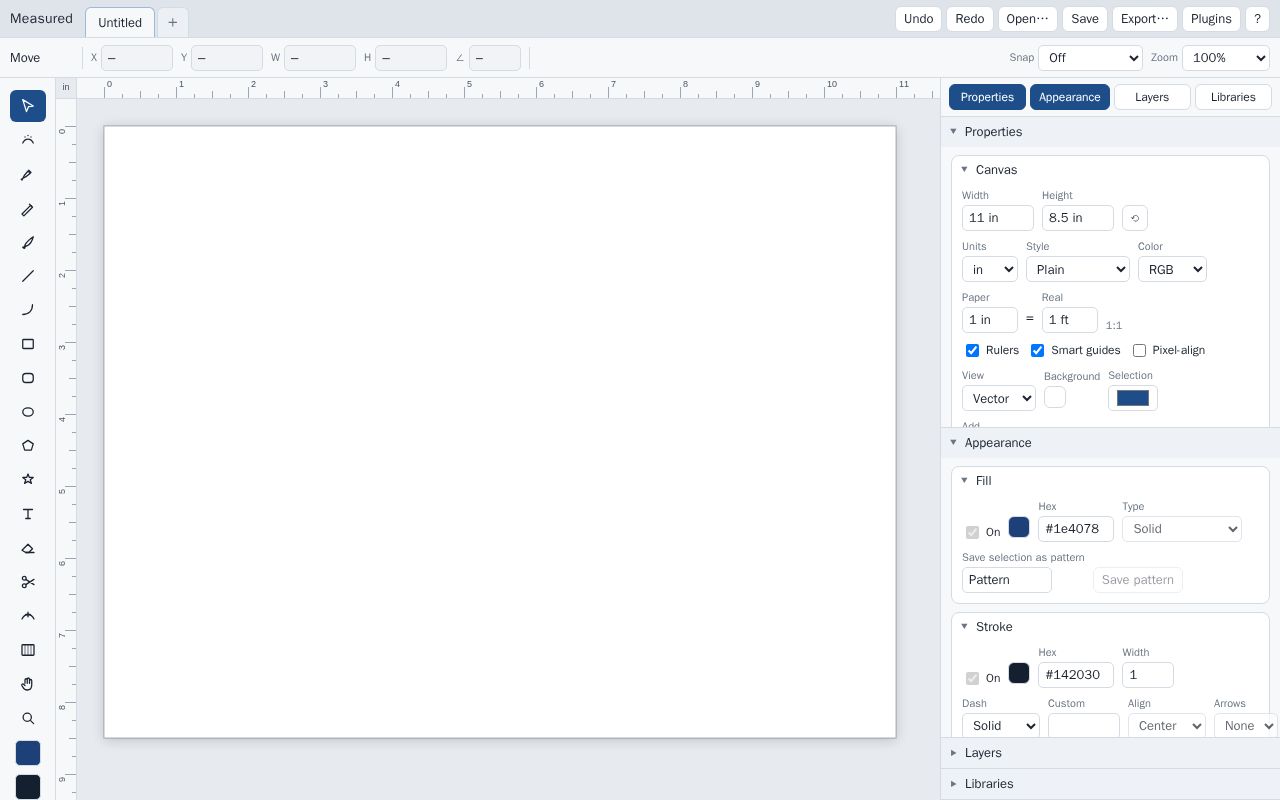The height and width of the screenshot is (800, 1280).
Task: Open the Color mode dropdown
Action: 1172,269
